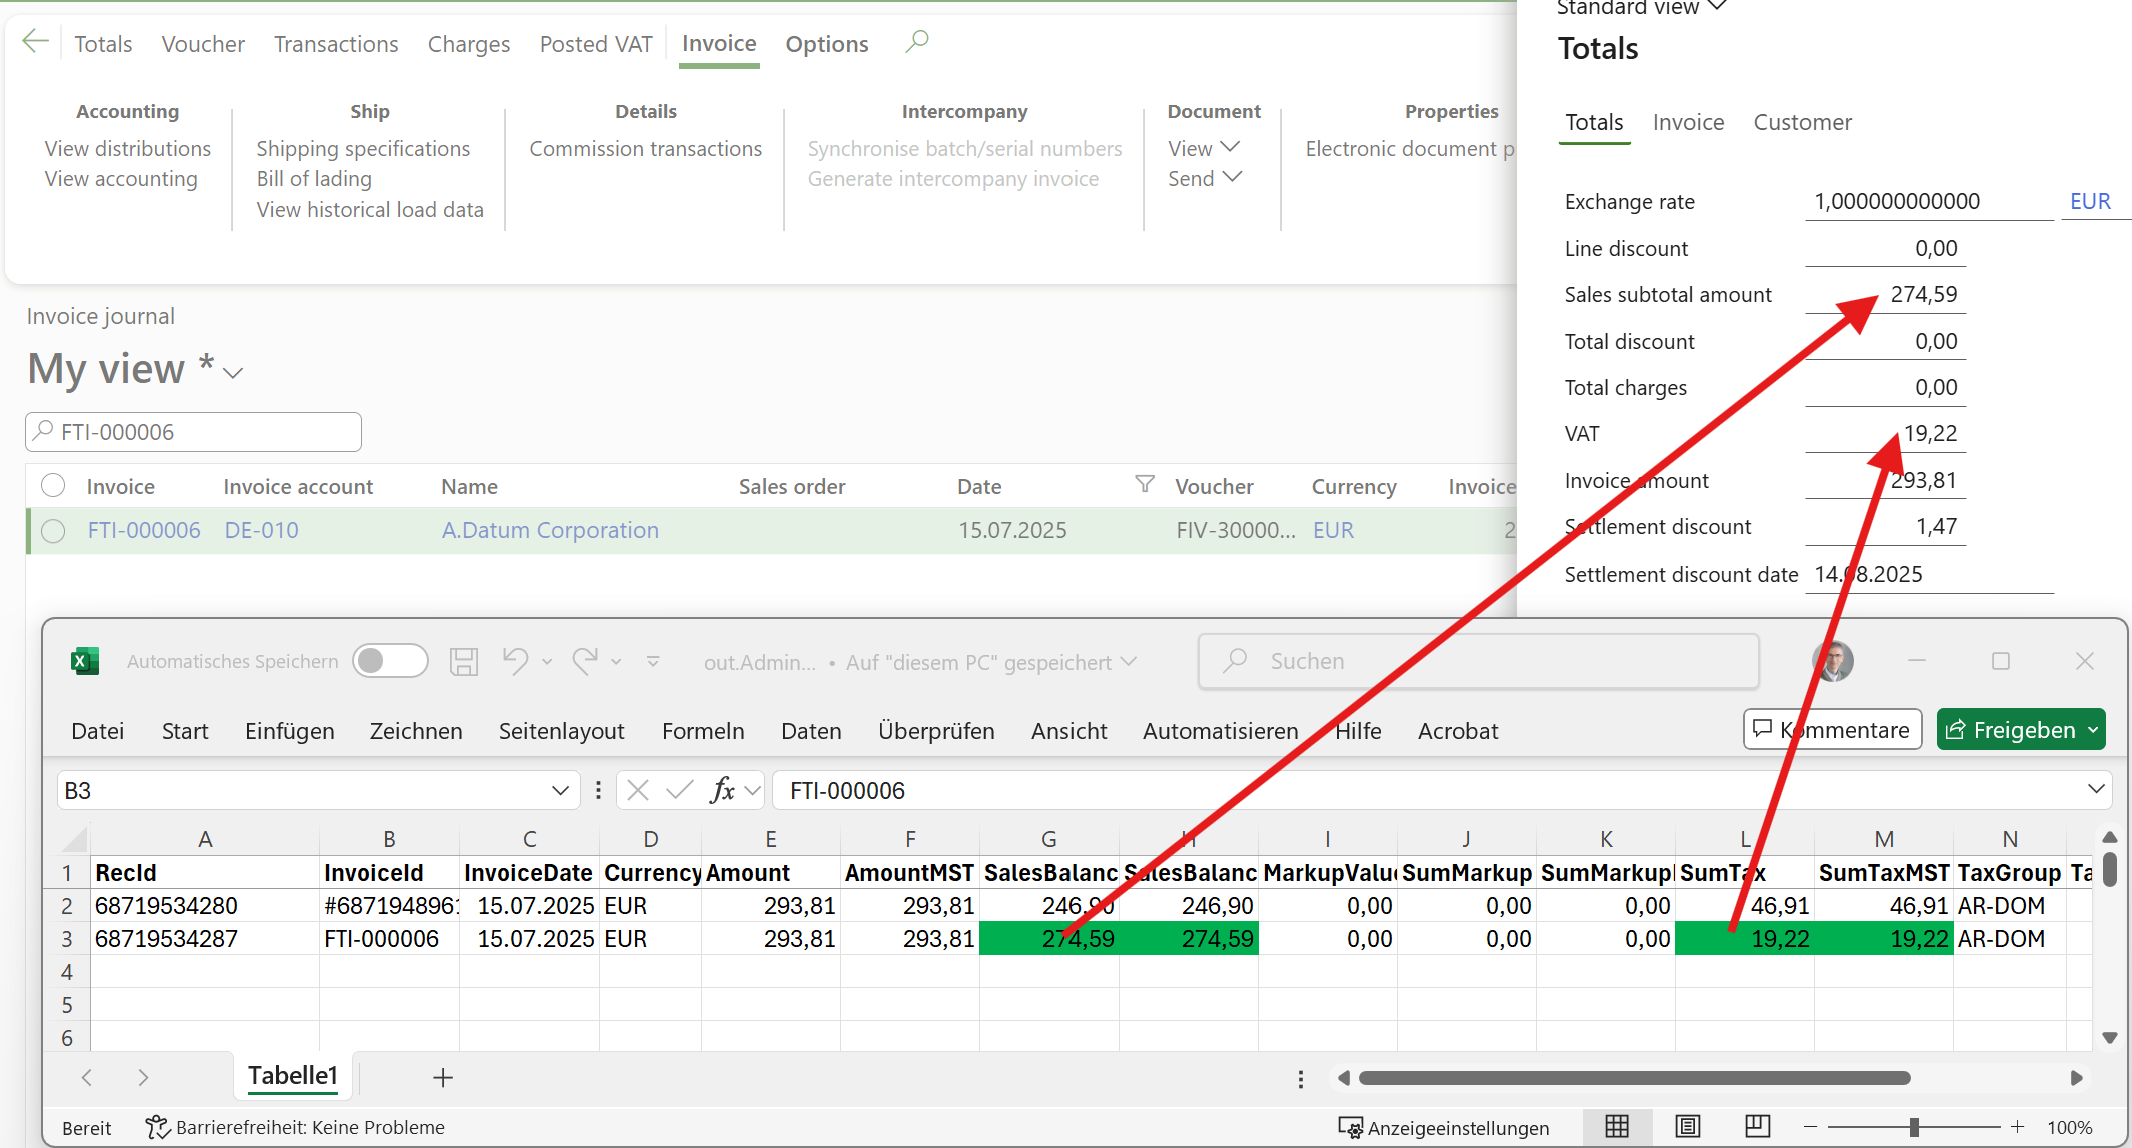
Task: Click Commission transactions link
Action: point(646,148)
